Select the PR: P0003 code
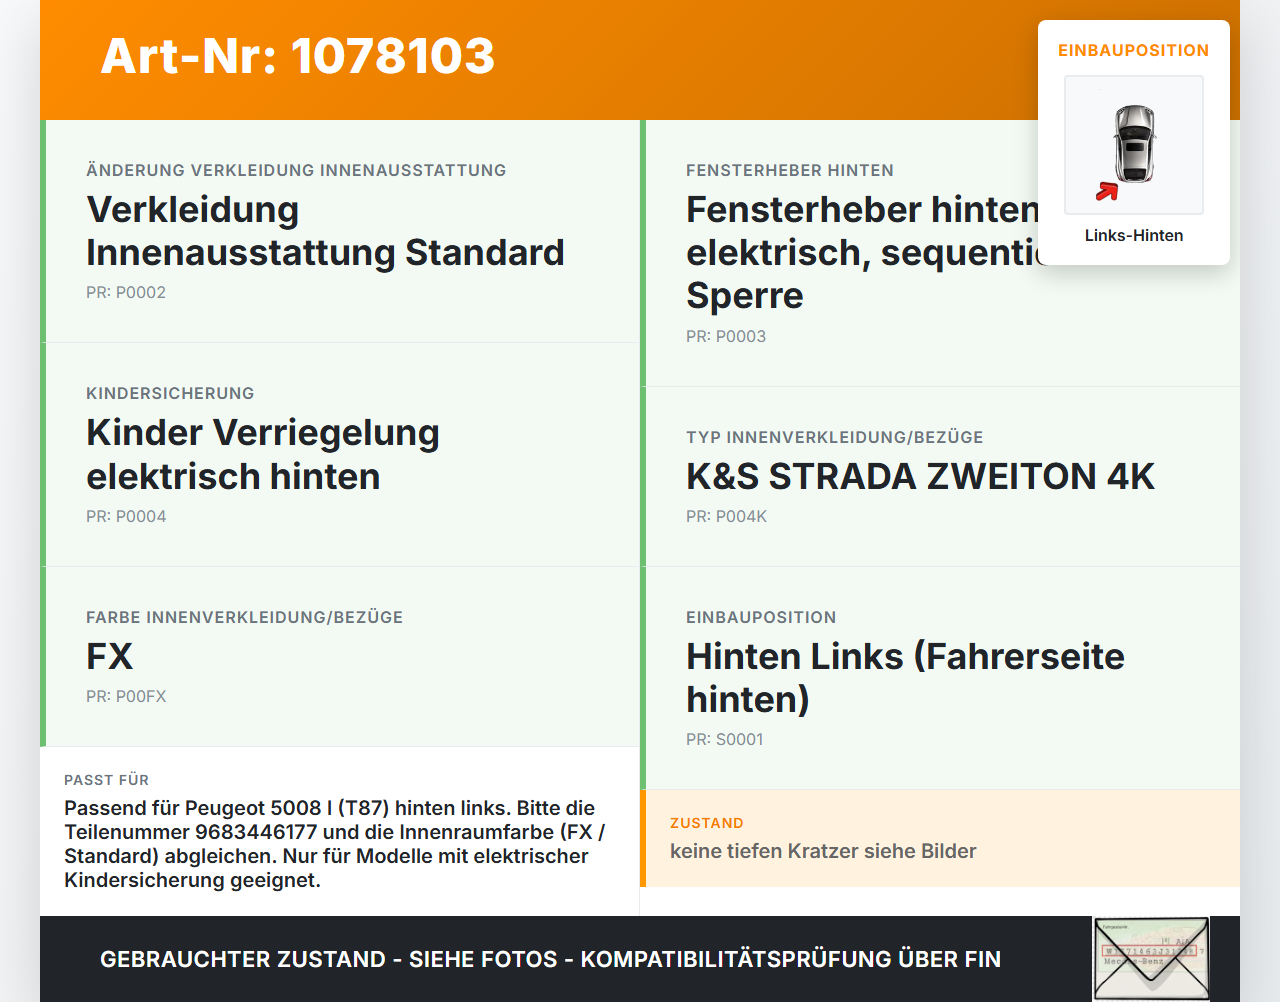The height and width of the screenshot is (1002, 1280). click(726, 336)
